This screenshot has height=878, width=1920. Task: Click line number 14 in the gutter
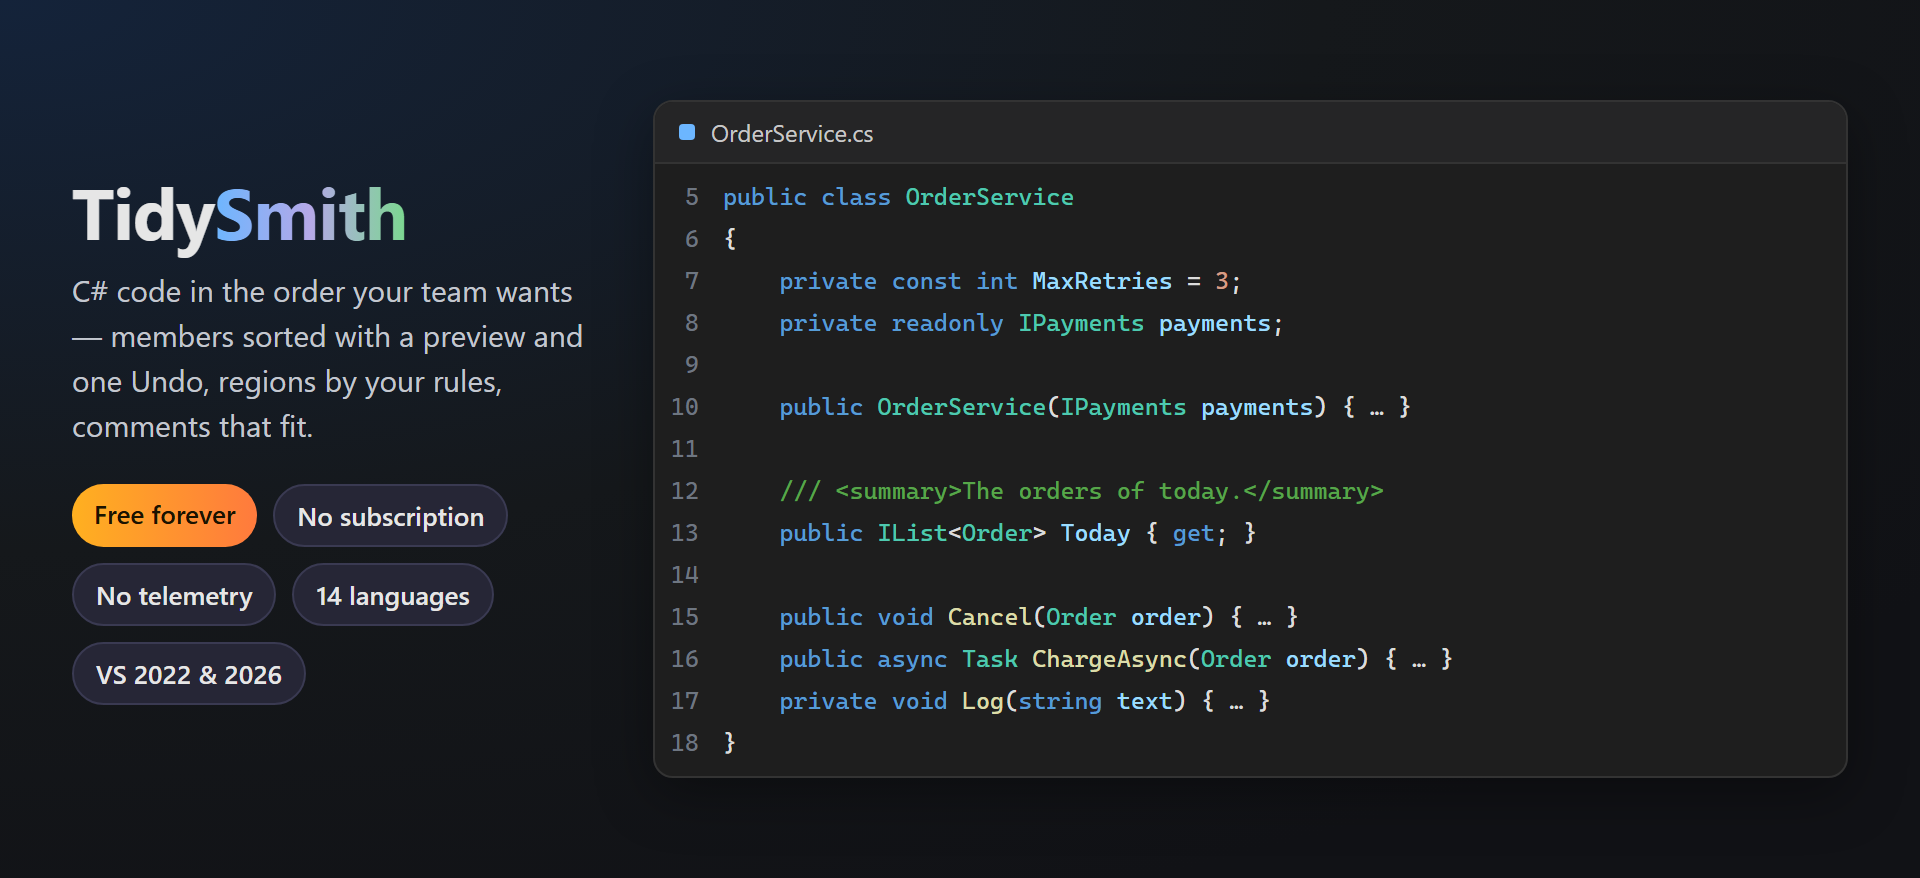pyautogui.click(x=685, y=575)
